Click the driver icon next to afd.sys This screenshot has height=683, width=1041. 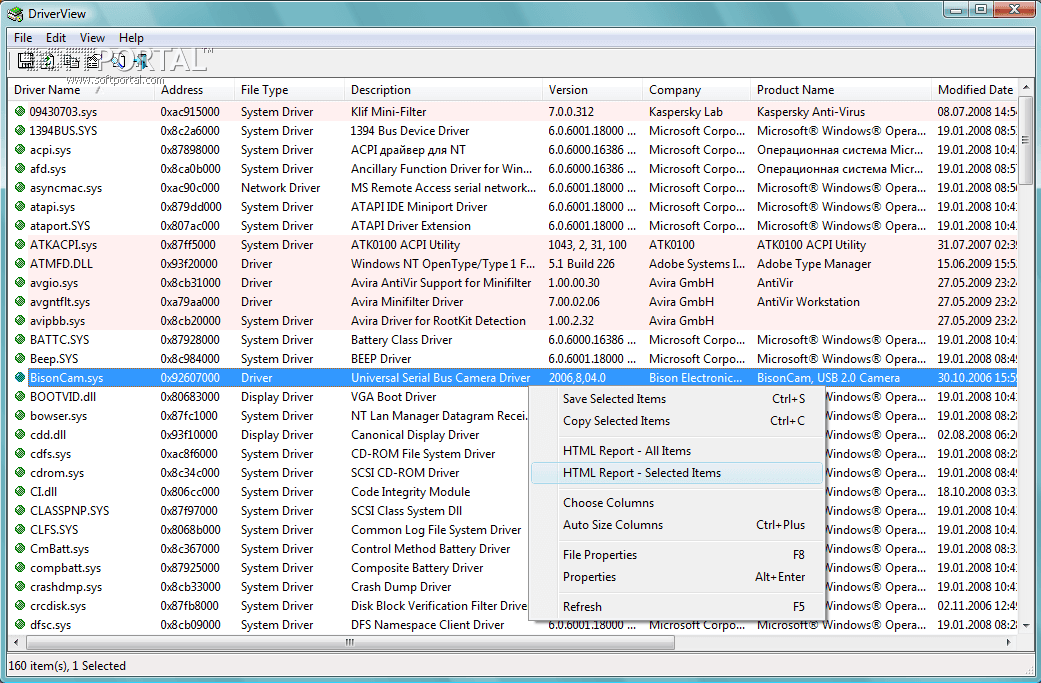(20, 169)
